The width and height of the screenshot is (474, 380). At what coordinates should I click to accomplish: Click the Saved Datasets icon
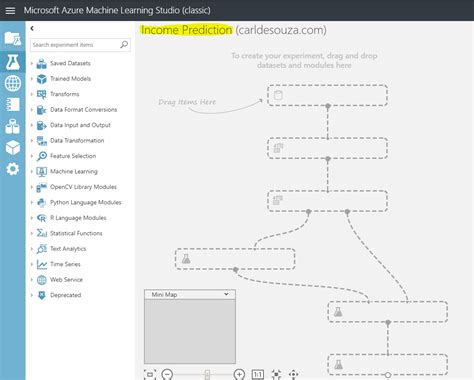(x=41, y=63)
